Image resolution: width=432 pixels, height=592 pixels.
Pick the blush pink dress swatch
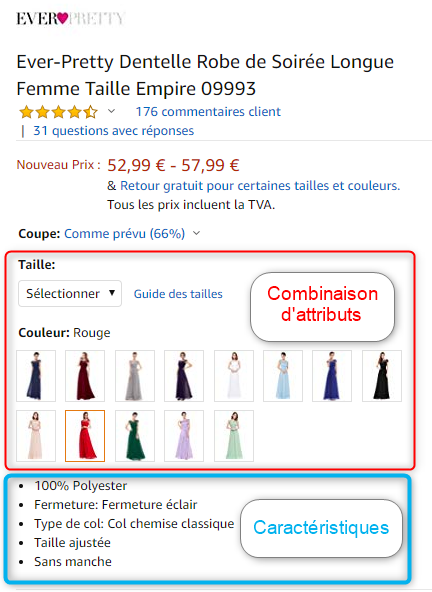tap(36, 436)
